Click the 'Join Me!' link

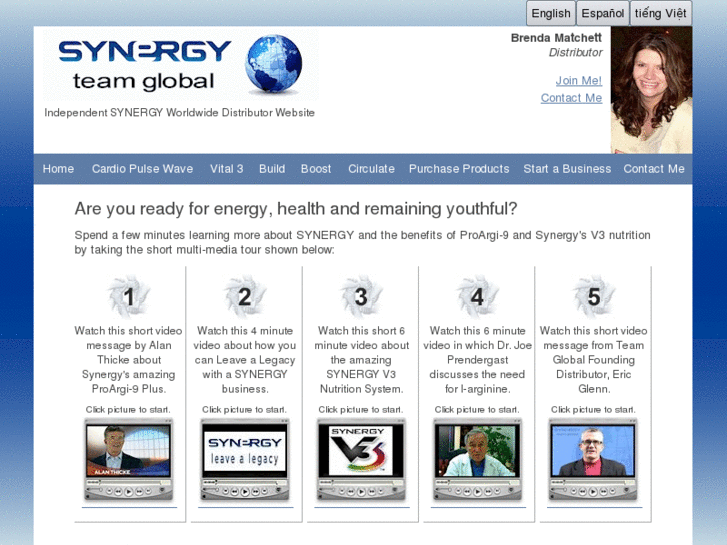579,81
